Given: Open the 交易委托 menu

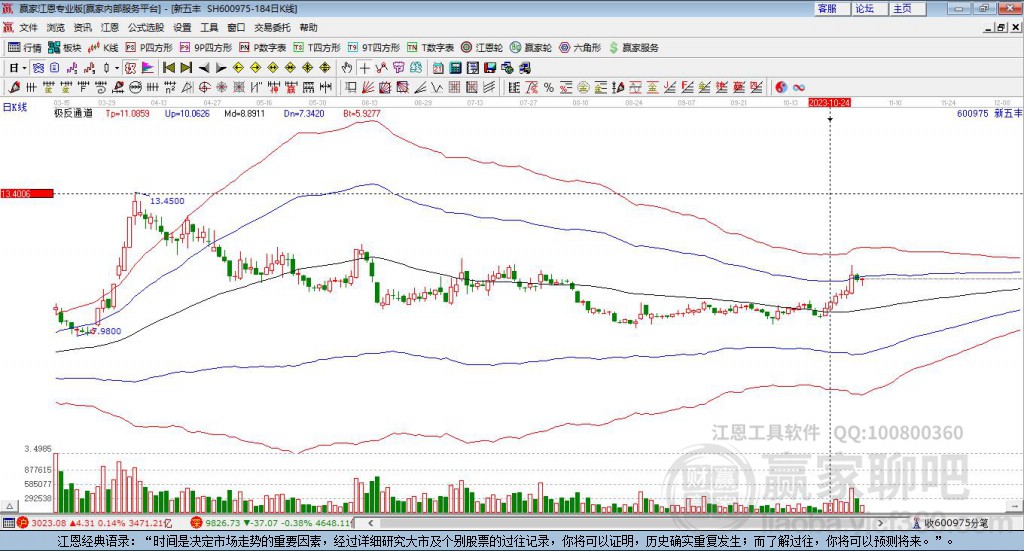Looking at the screenshot, I should [x=272, y=27].
